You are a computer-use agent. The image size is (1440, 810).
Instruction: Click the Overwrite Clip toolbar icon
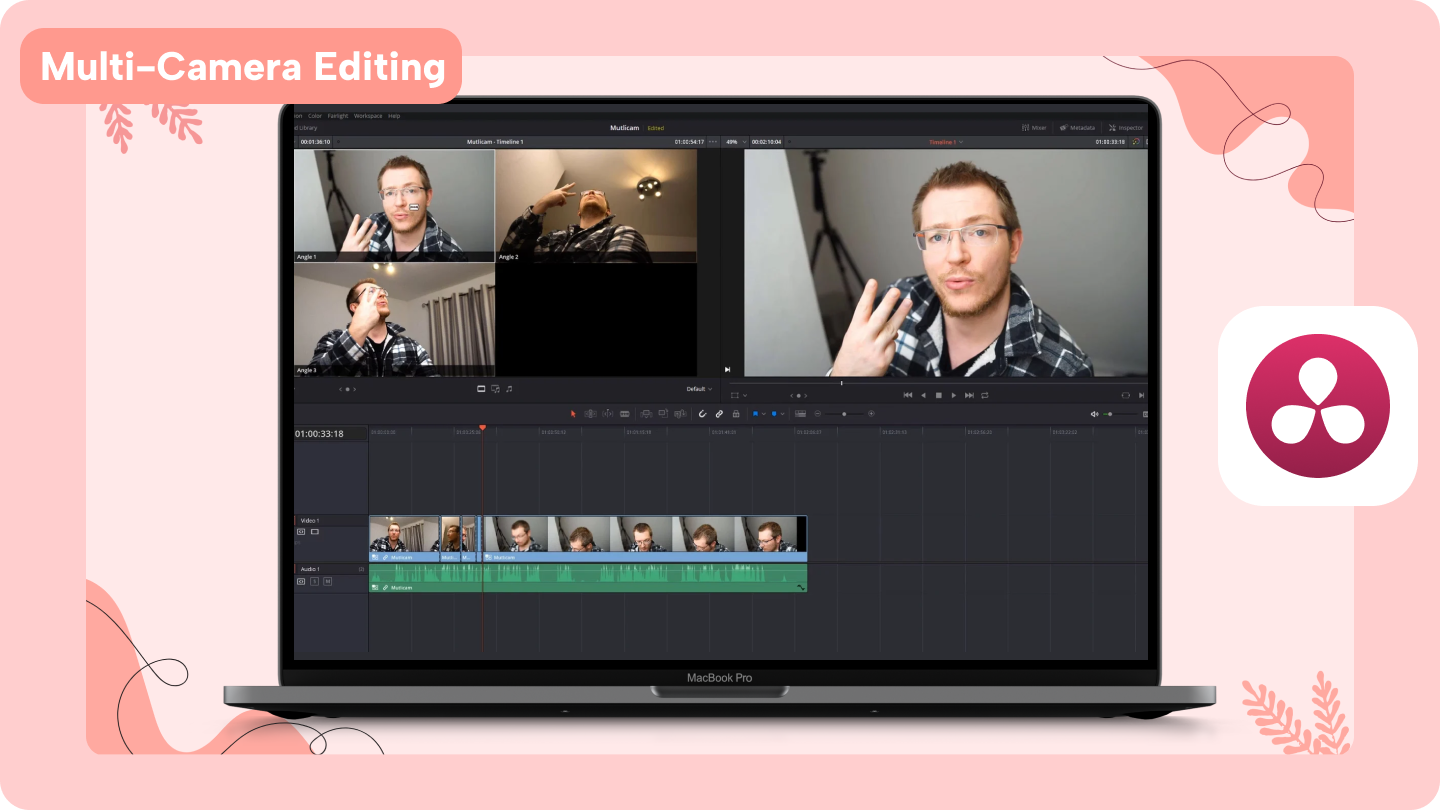pyautogui.click(x=663, y=413)
